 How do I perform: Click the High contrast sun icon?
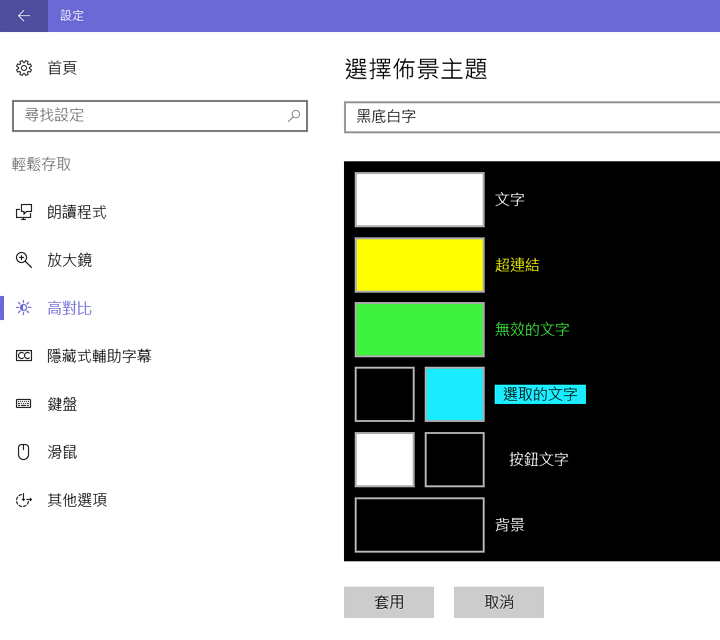[x=24, y=308]
